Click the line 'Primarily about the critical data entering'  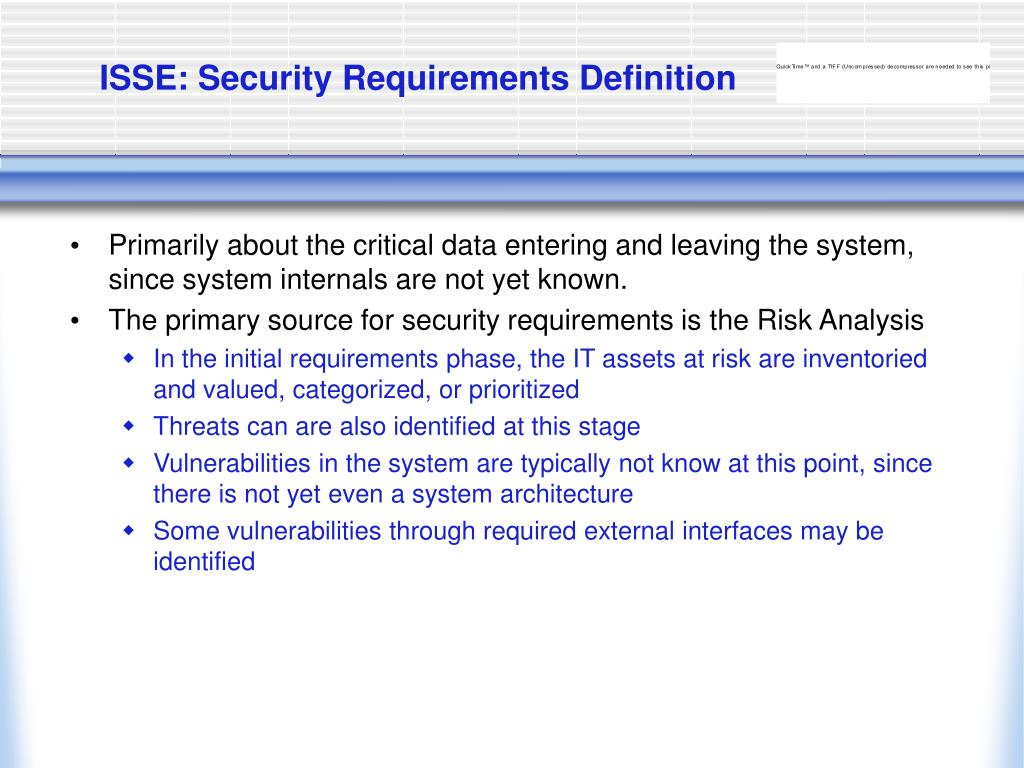pyautogui.click(x=511, y=246)
